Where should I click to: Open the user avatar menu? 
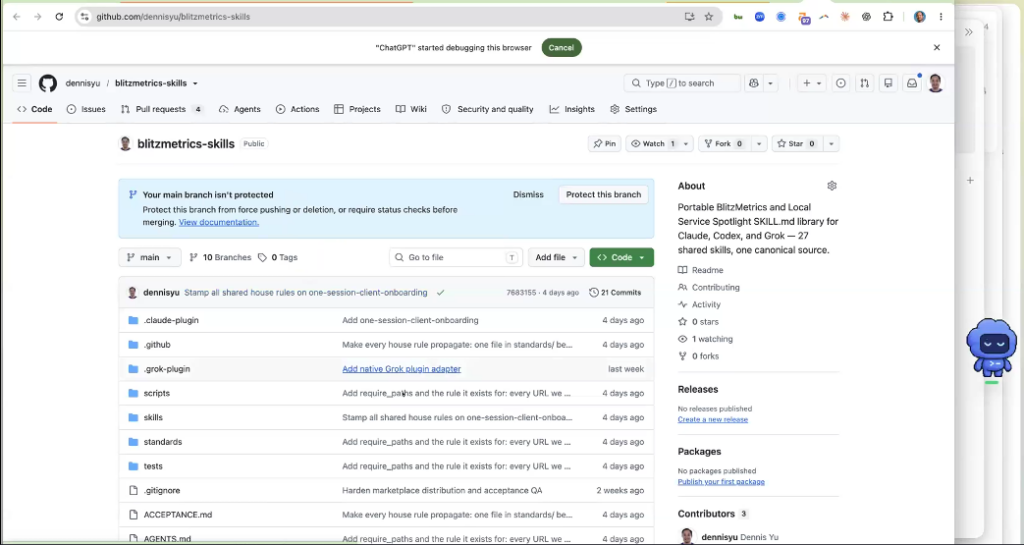coord(935,83)
